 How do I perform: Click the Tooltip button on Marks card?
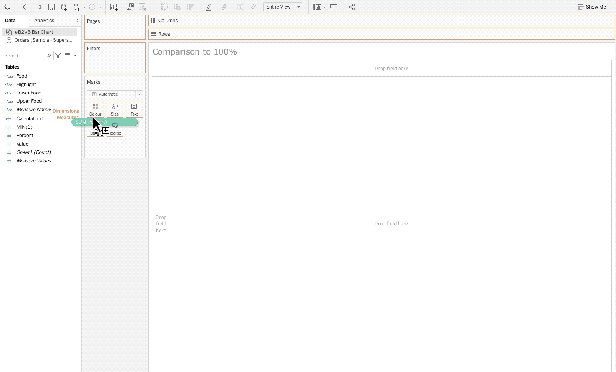[x=115, y=128]
